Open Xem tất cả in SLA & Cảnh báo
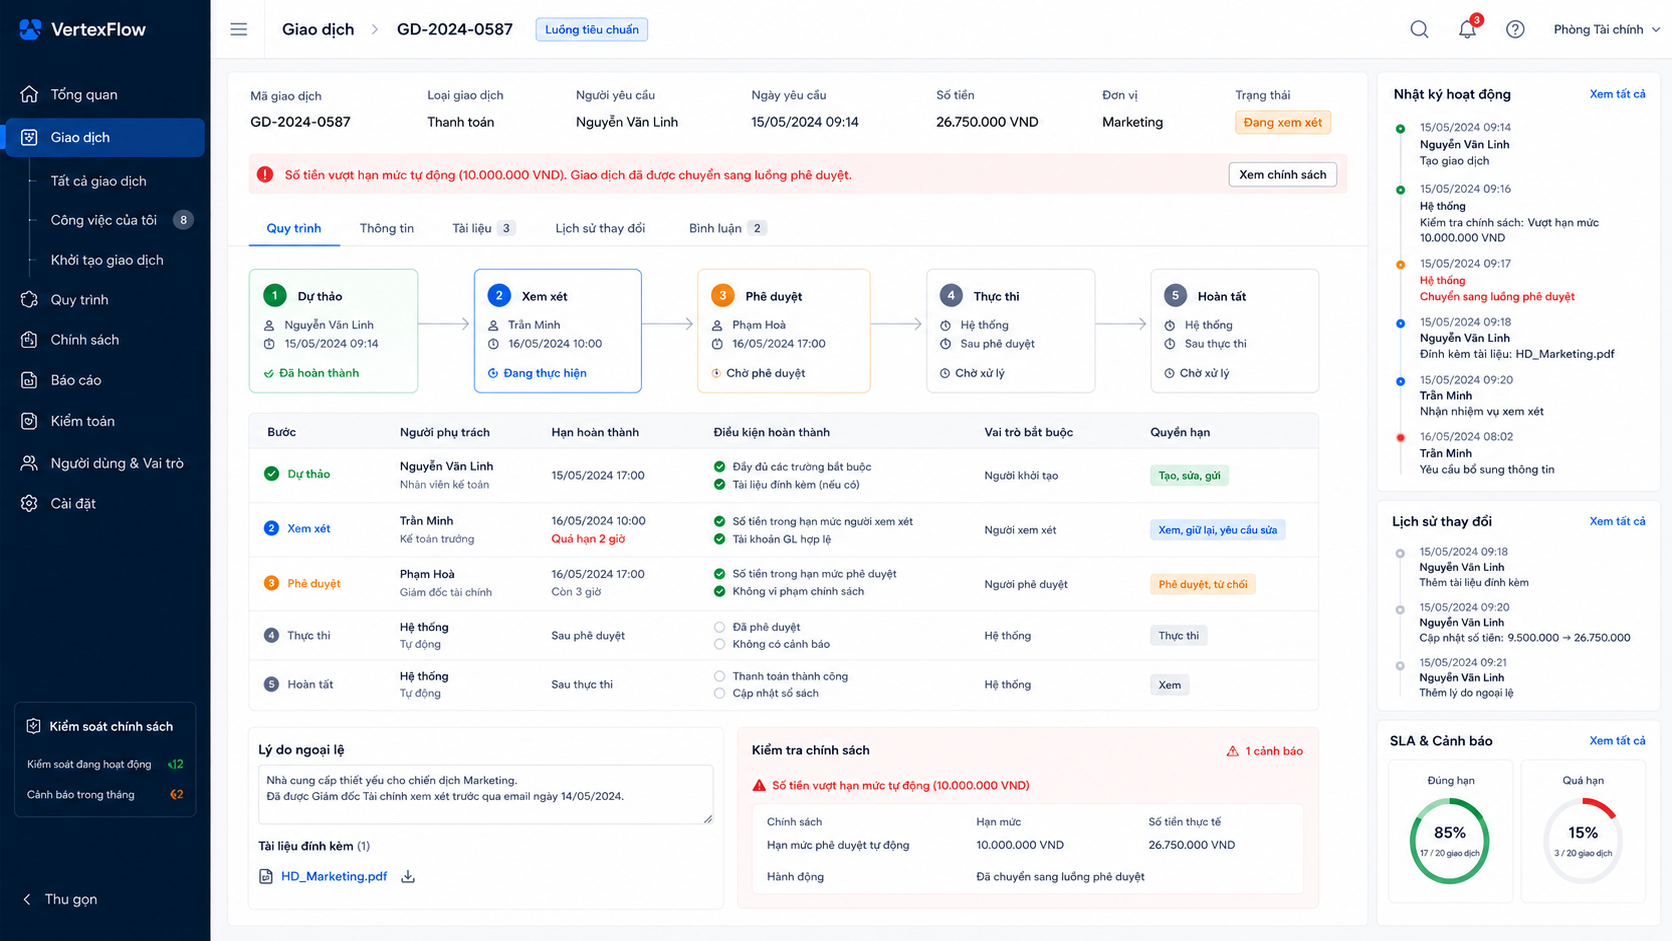Image resolution: width=1672 pixels, height=941 pixels. [1617, 741]
